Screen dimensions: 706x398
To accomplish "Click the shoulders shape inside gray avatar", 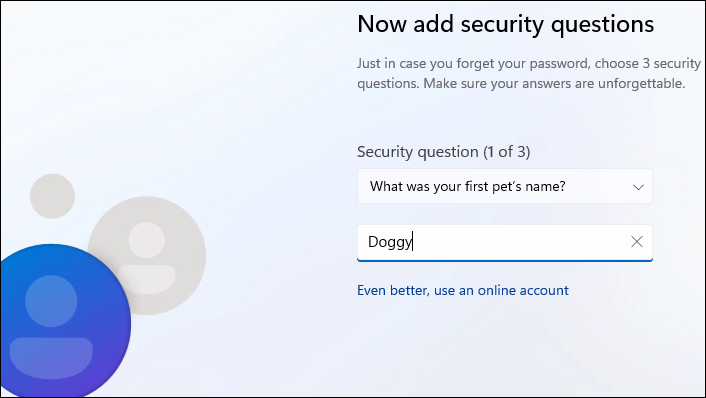I will click(148, 279).
